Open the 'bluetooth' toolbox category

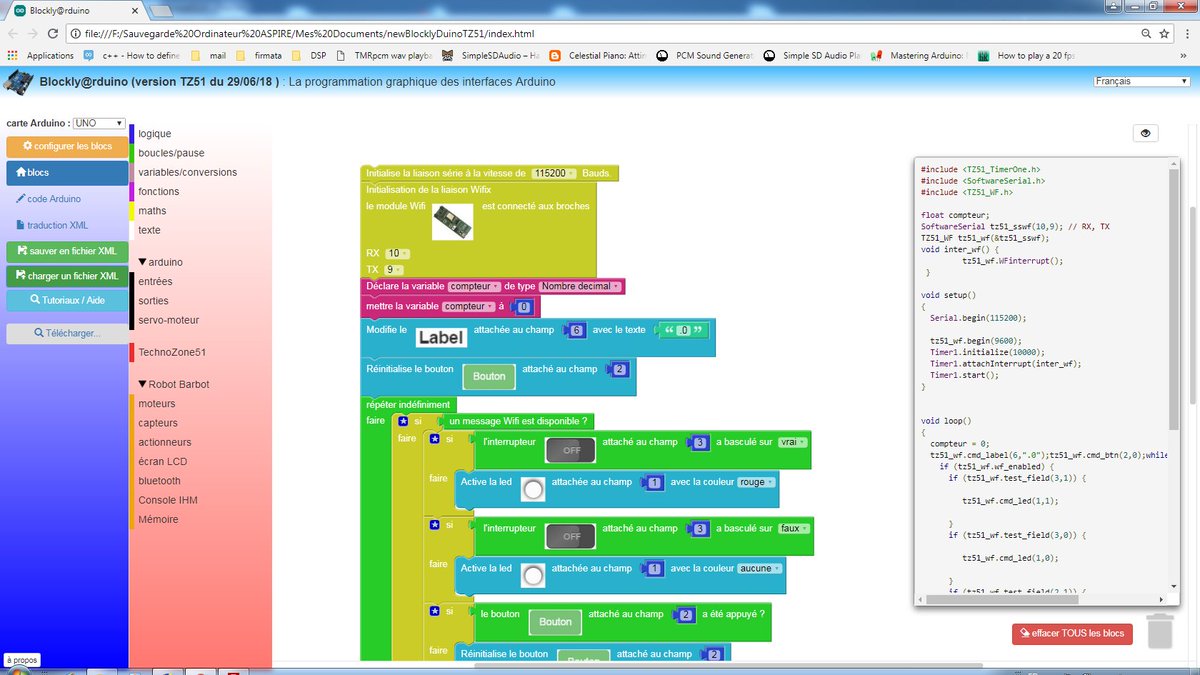(159, 480)
